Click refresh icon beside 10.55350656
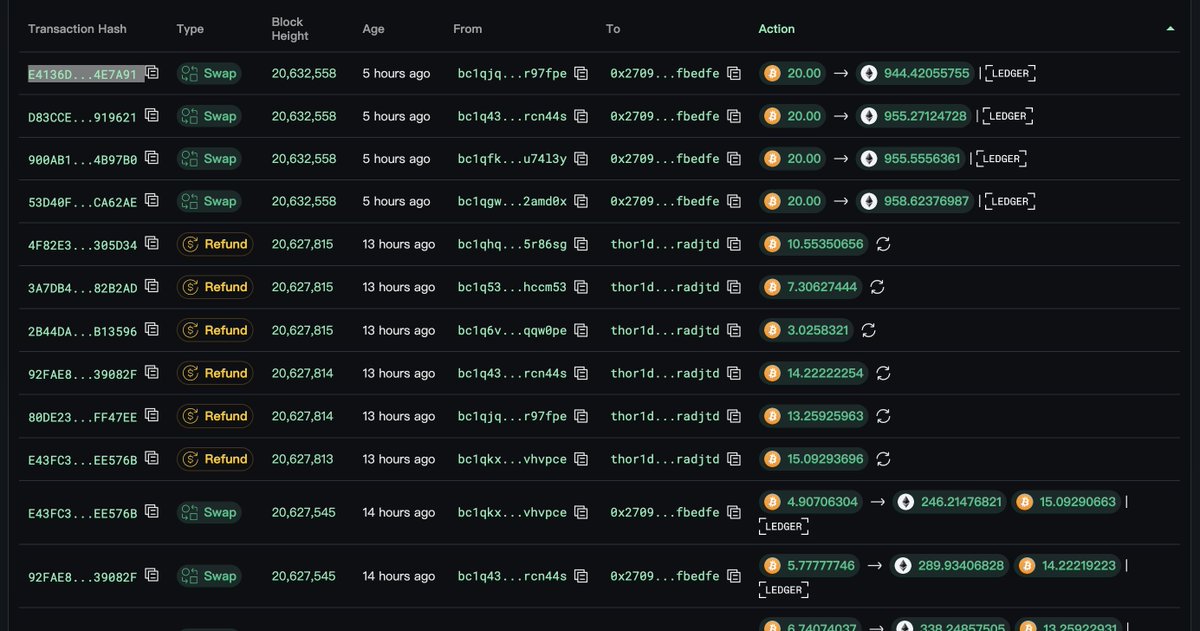 tap(883, 244)
